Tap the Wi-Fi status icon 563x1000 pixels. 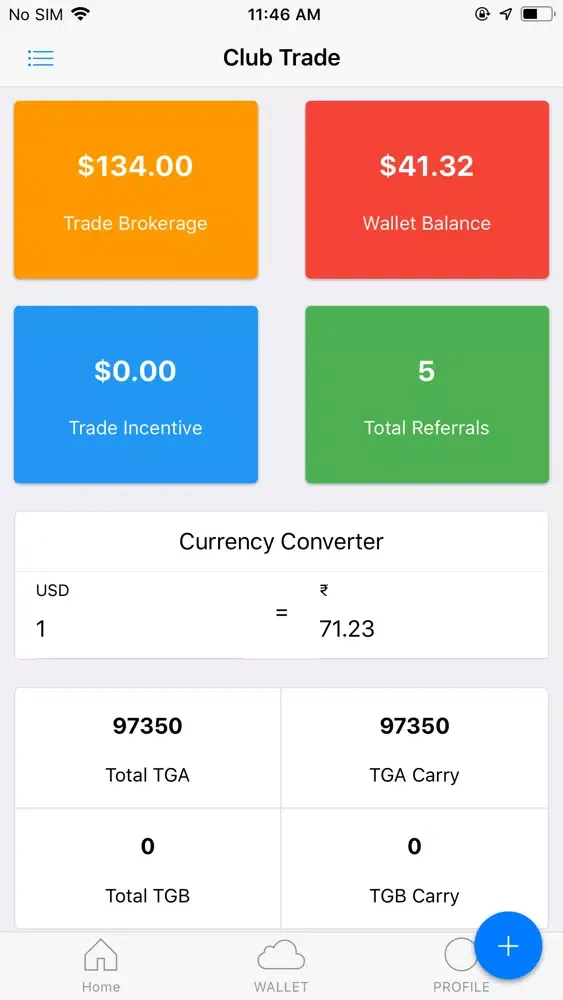coord(80,14)
